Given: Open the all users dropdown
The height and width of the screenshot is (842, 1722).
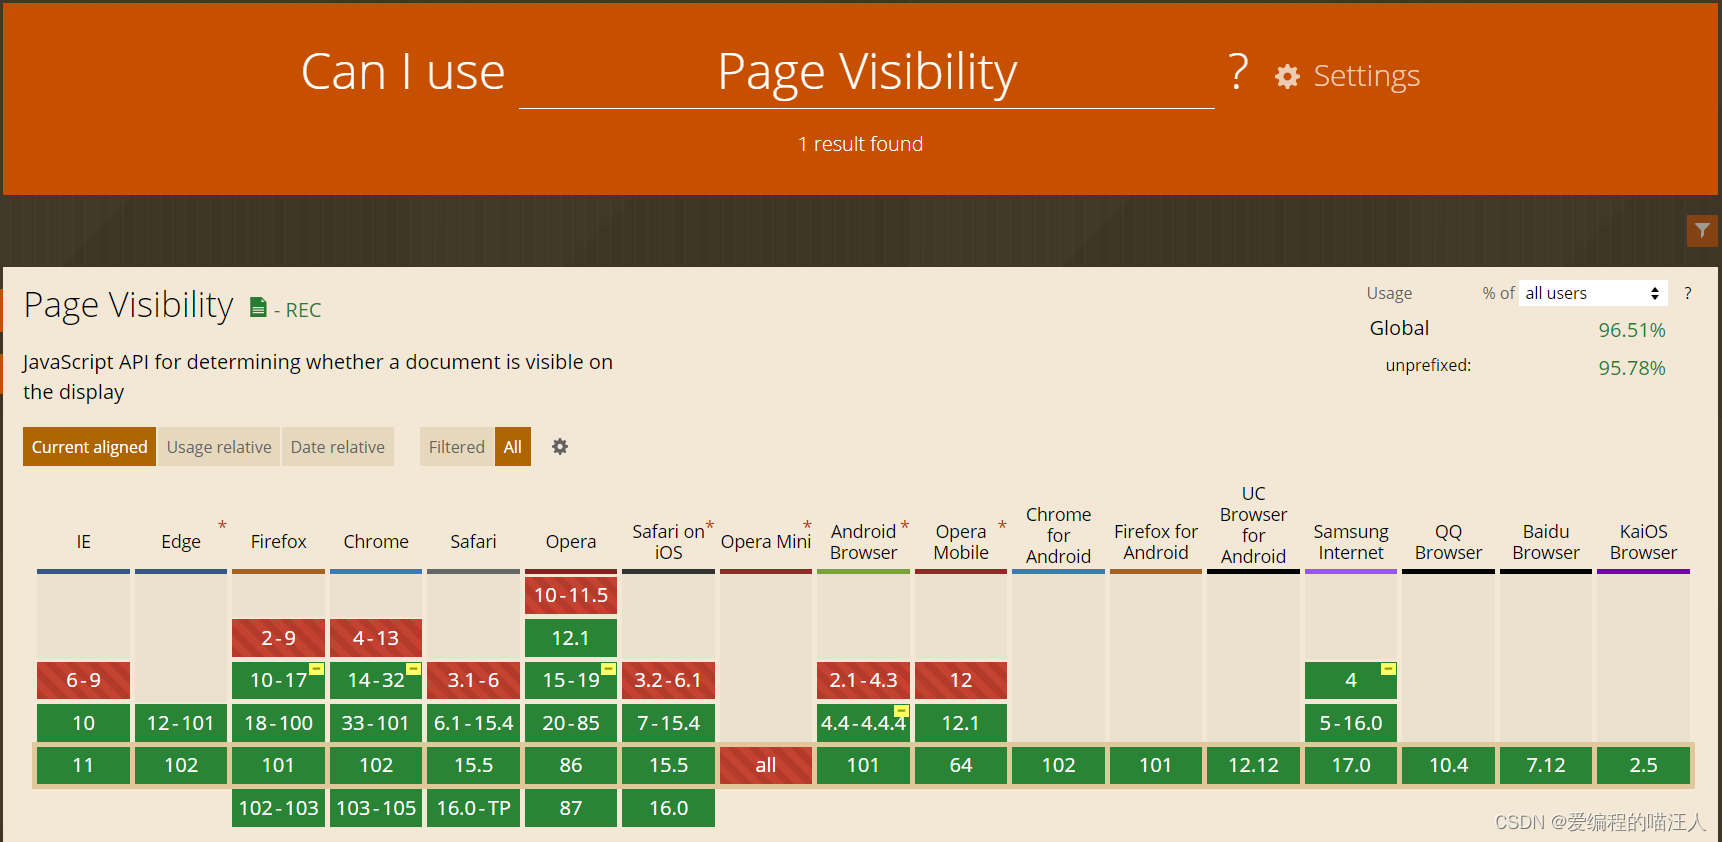Looking at the screenshot, I should [x=1593, y=293].
